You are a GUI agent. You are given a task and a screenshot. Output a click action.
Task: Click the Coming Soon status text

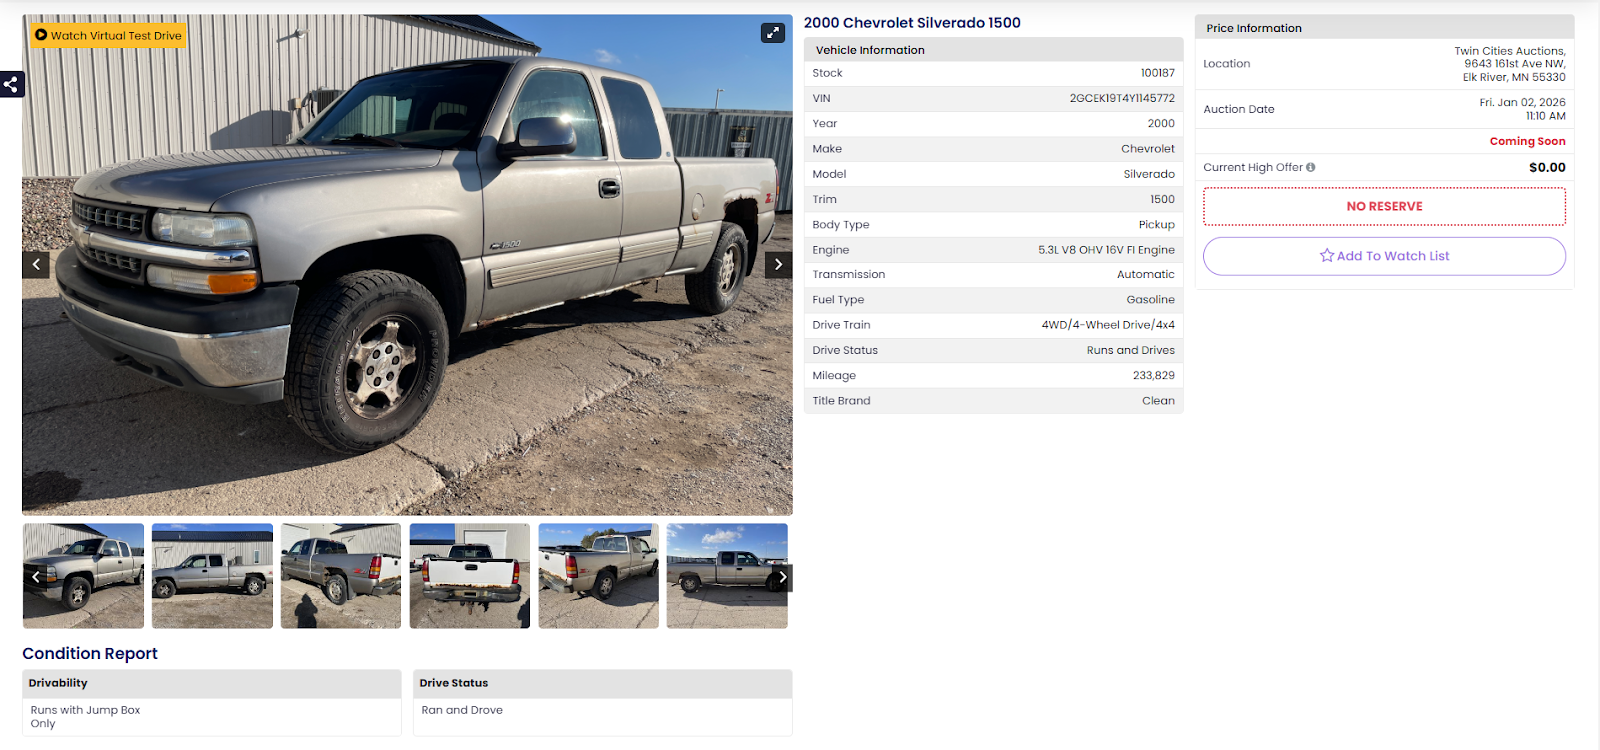(x=1527, y=141)
